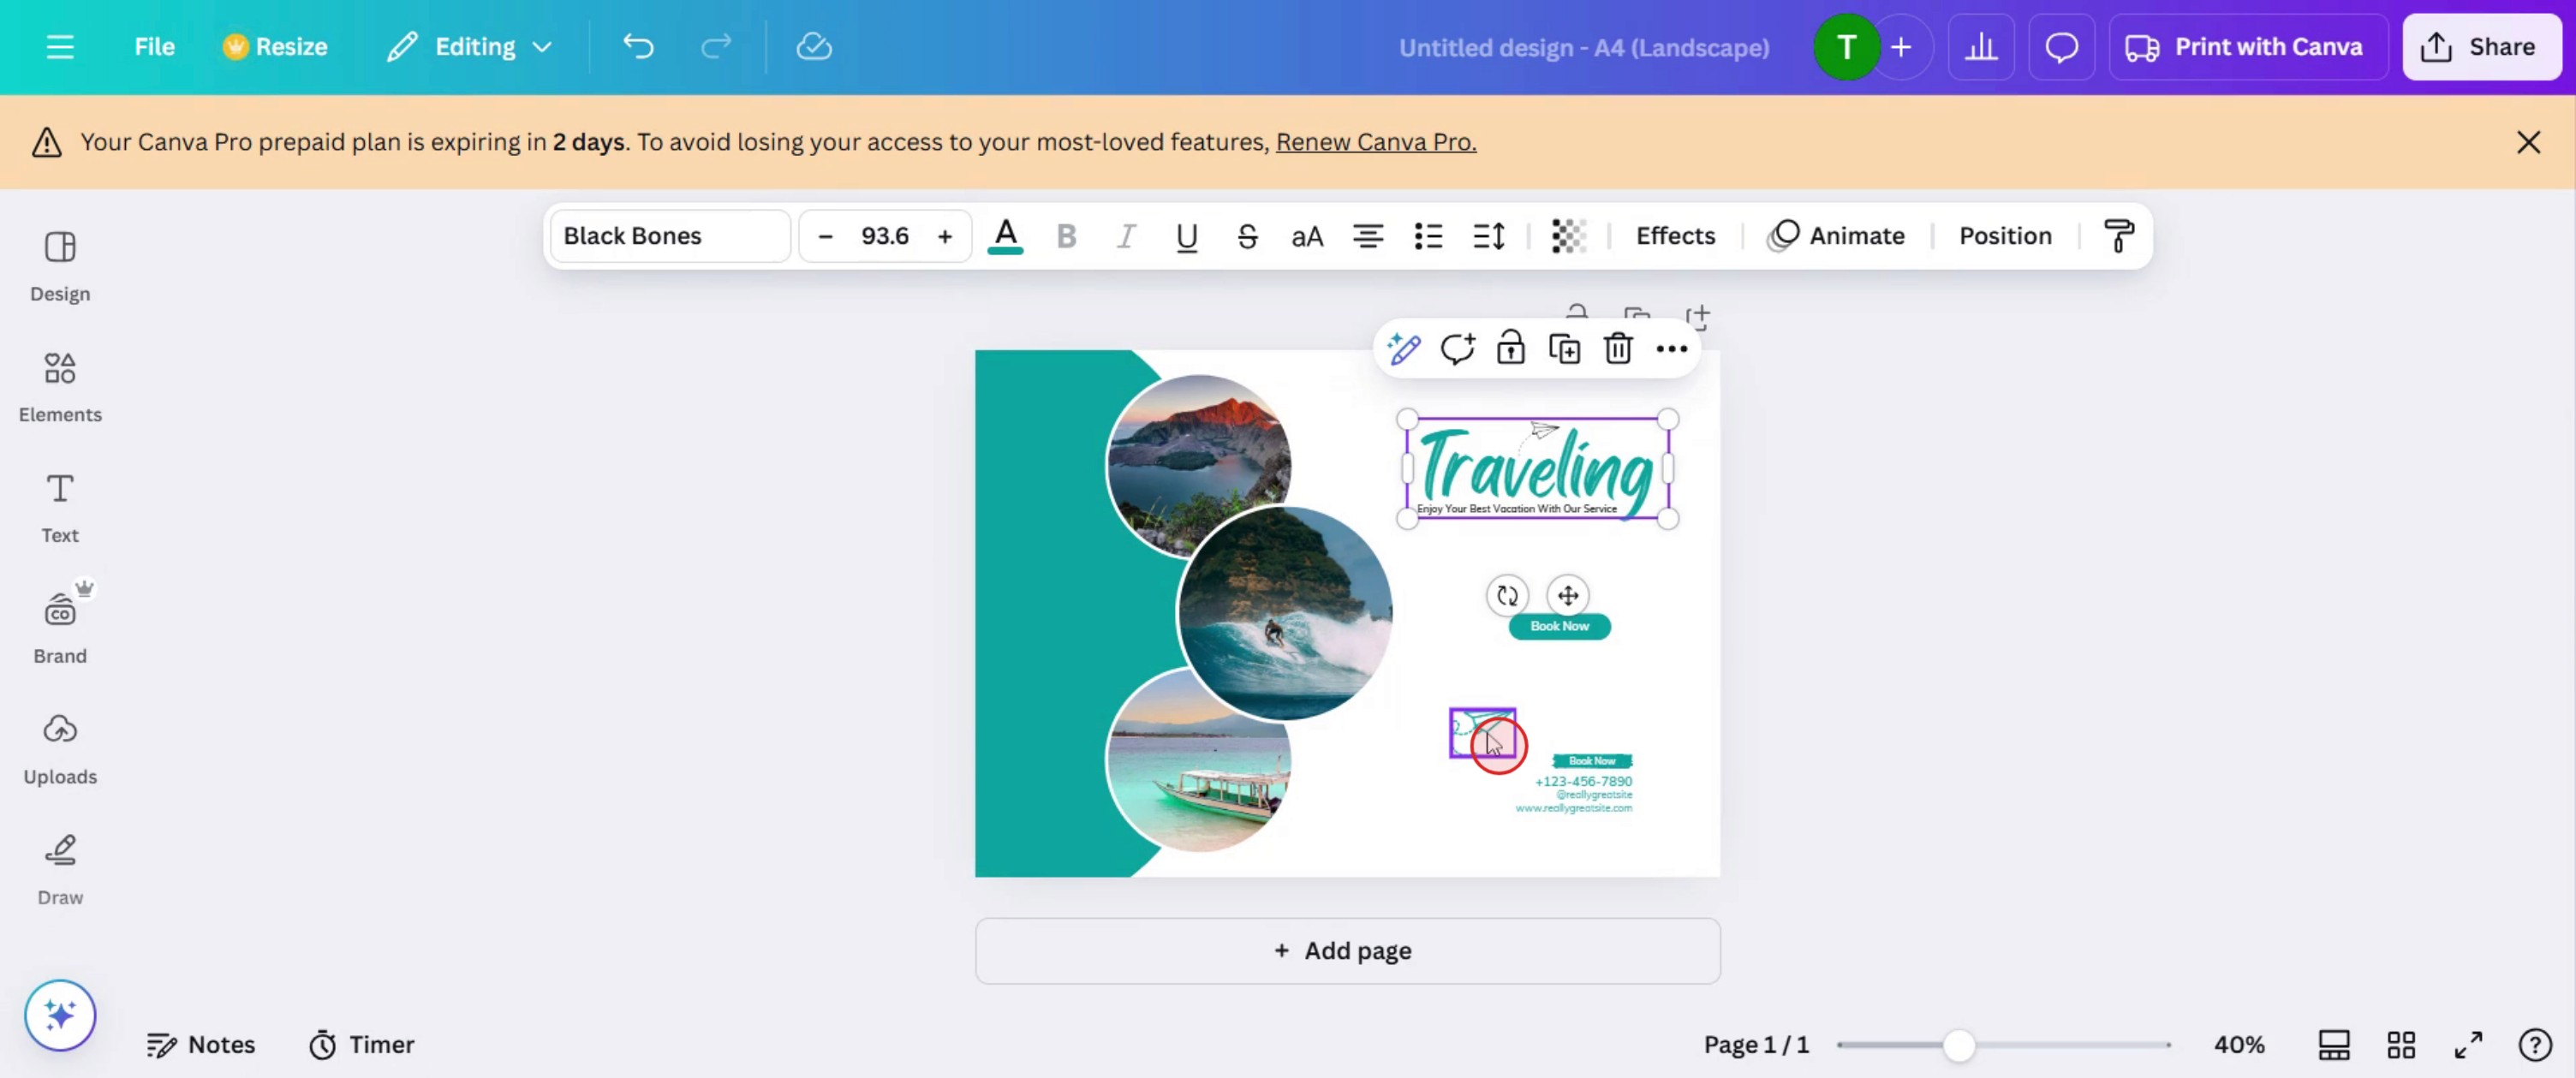Click the Canva assistant sparkle button
Screen dimensions: 2576x1078
click(x=60, y=1015)
